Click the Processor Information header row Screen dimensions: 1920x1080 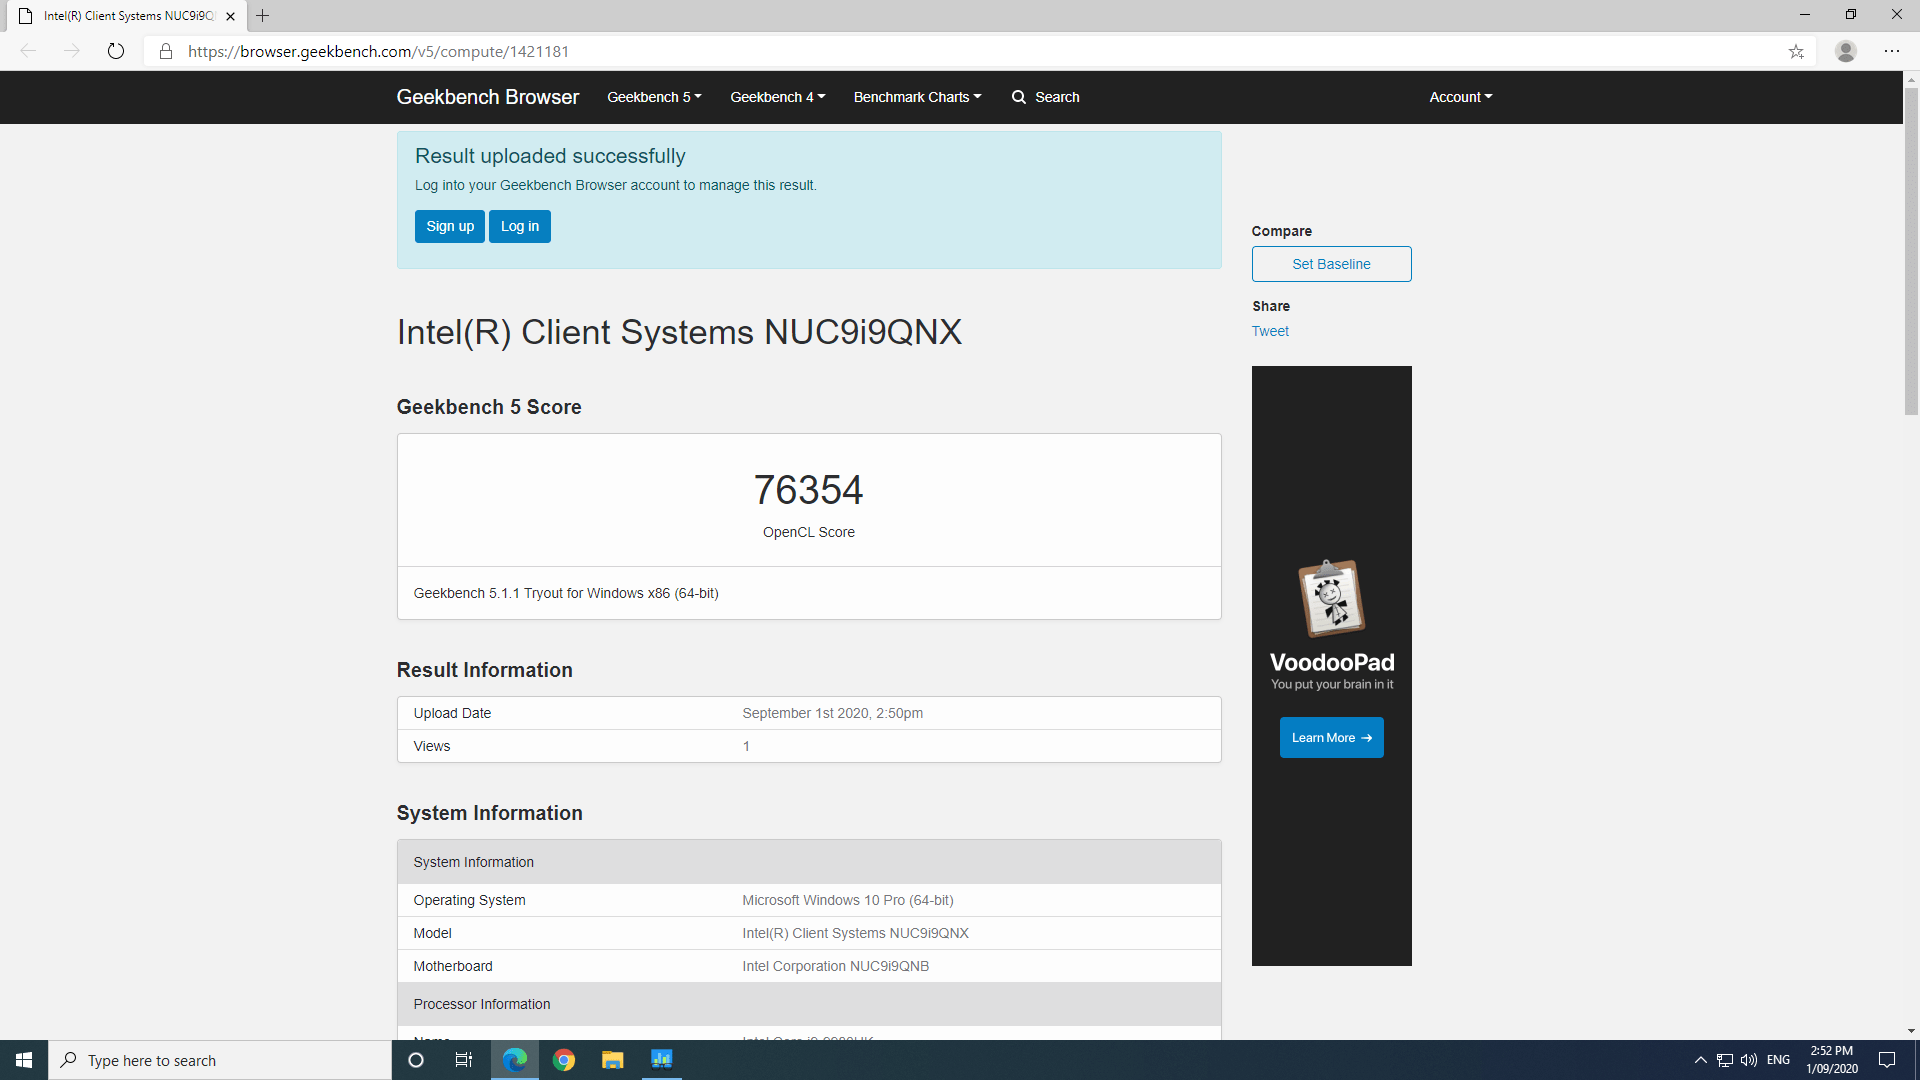(809, 1004)
